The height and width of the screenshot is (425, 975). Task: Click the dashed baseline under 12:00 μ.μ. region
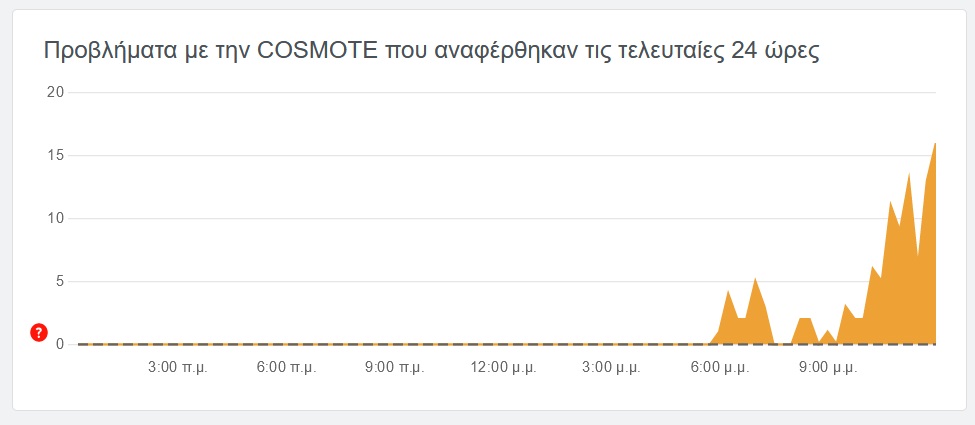coord(504,344)
